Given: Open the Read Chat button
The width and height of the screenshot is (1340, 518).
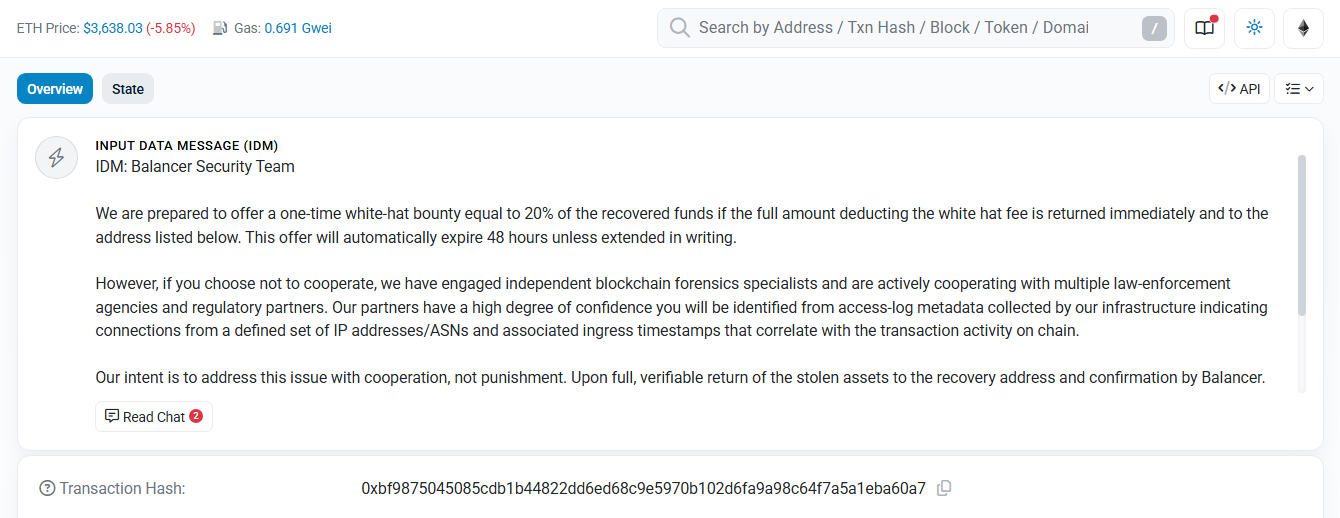Looking at the screenshot, I should [154, 417].
